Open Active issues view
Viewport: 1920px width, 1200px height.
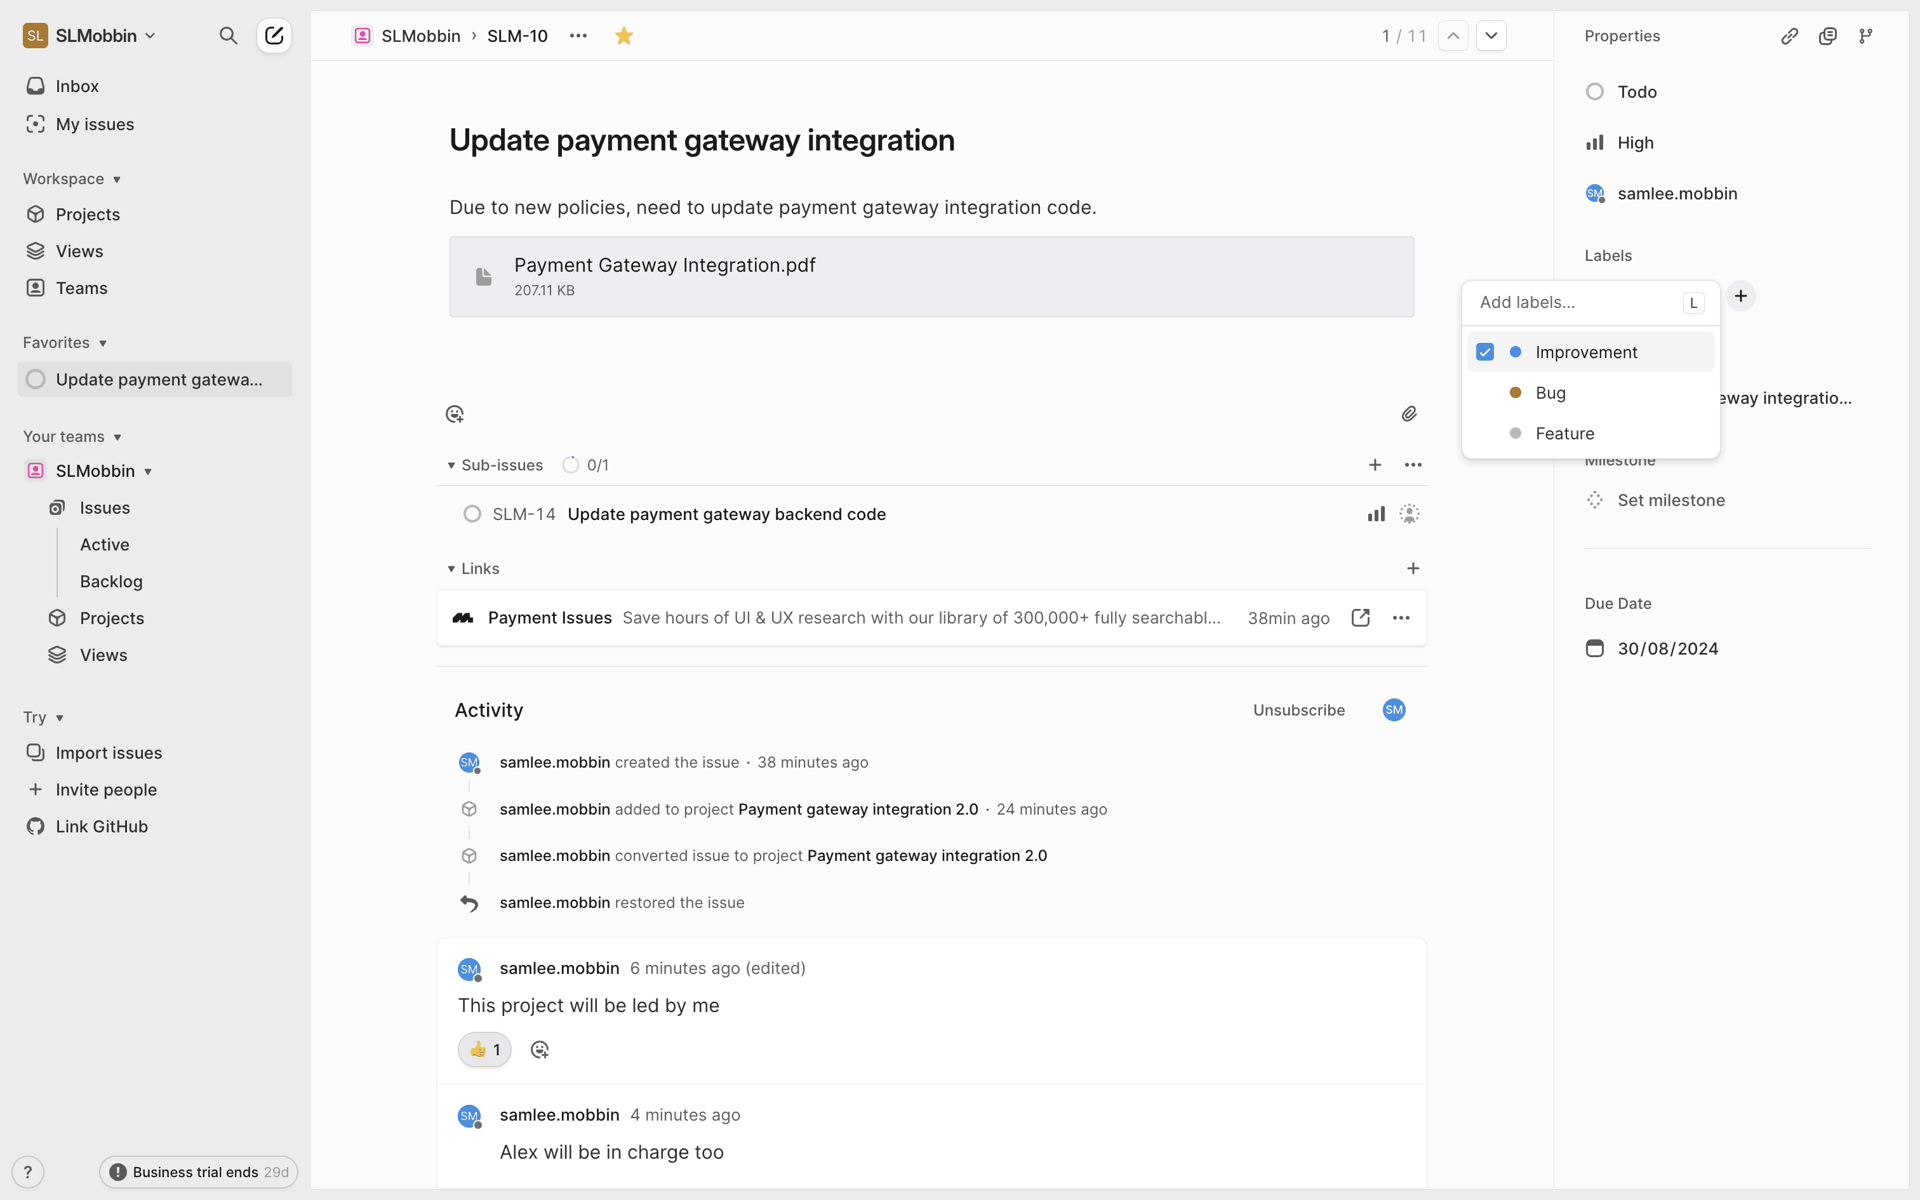tap(105, 545)
